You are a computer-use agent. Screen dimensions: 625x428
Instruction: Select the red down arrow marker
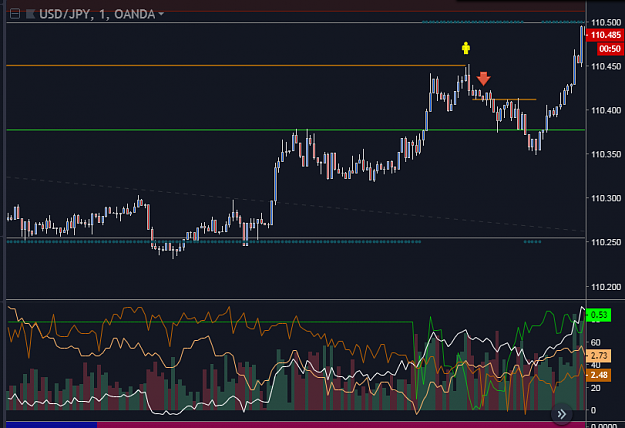(x=483, y=79)
